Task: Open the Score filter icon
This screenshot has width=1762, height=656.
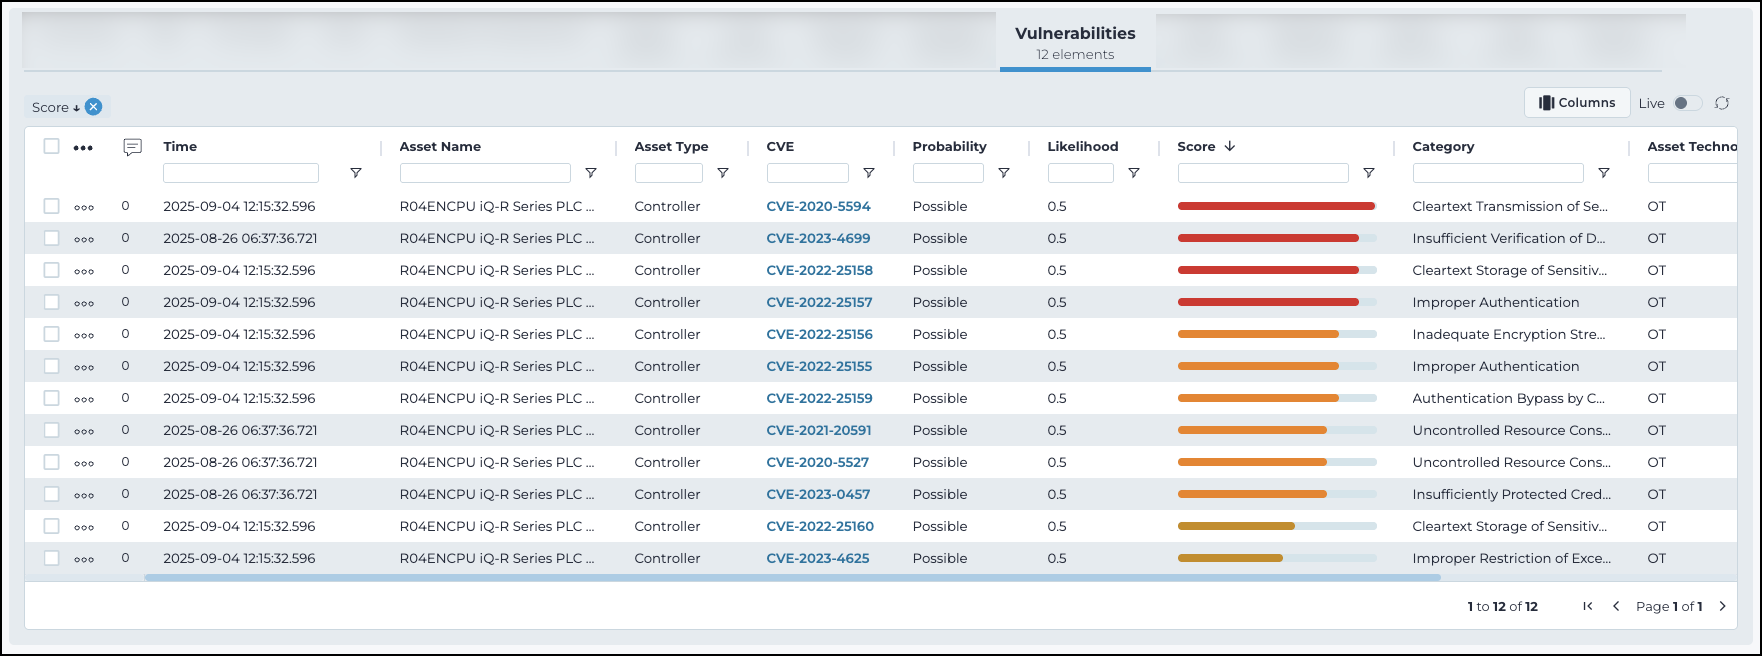Action: tap(1369, 173)
